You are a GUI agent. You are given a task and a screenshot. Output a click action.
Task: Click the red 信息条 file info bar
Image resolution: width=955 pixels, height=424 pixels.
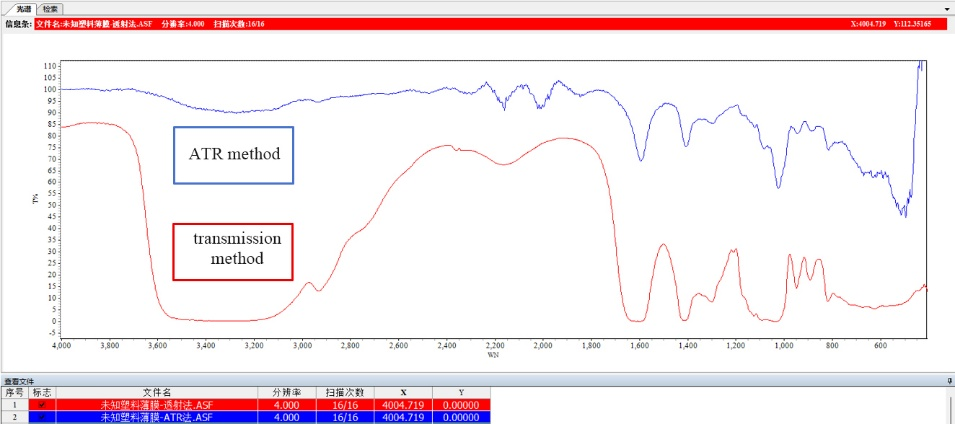[x=493, y=24]
